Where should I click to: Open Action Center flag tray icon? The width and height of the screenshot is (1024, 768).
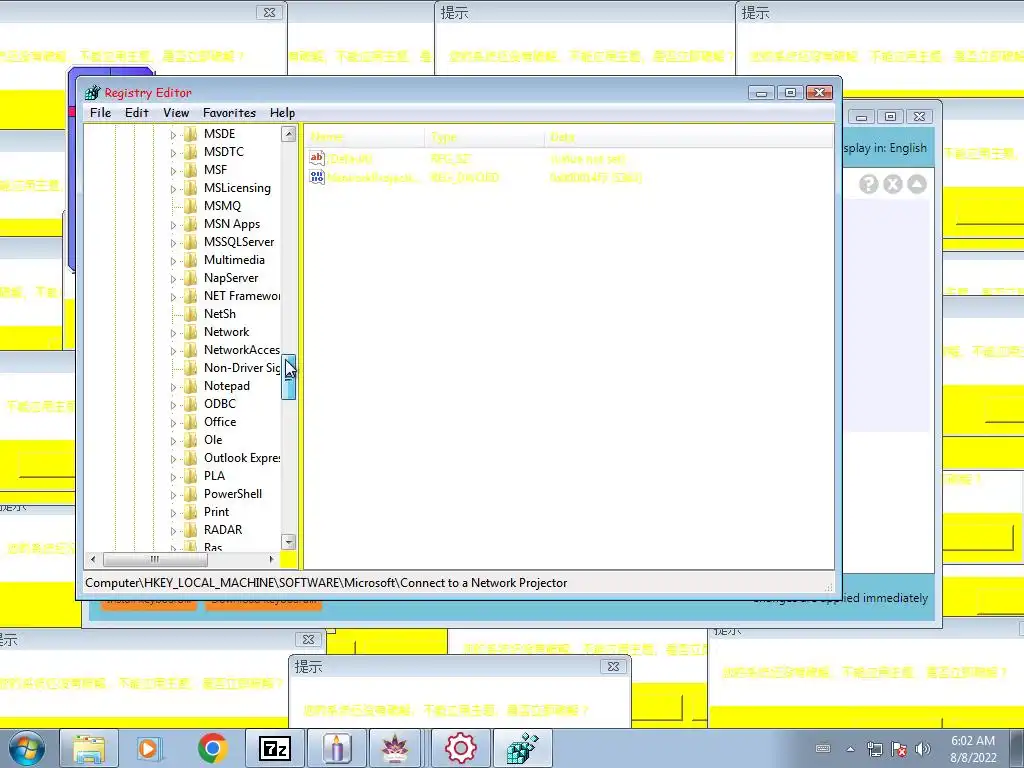(x=899, y=749)
